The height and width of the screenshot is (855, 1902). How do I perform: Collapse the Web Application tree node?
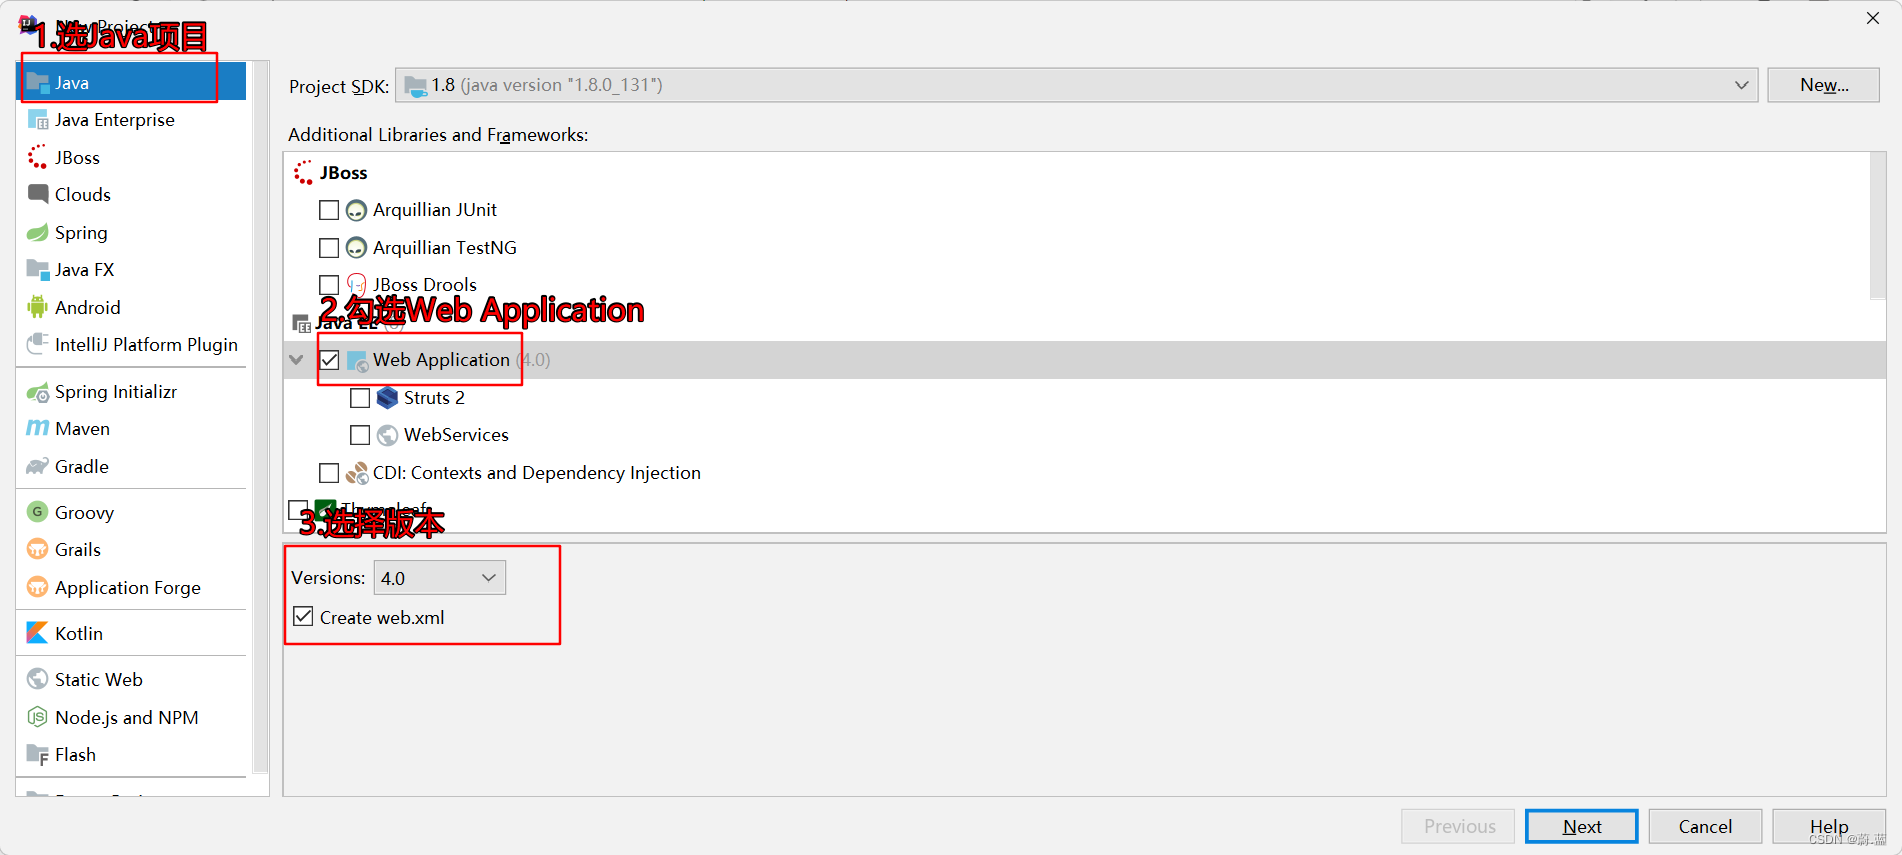297,360
